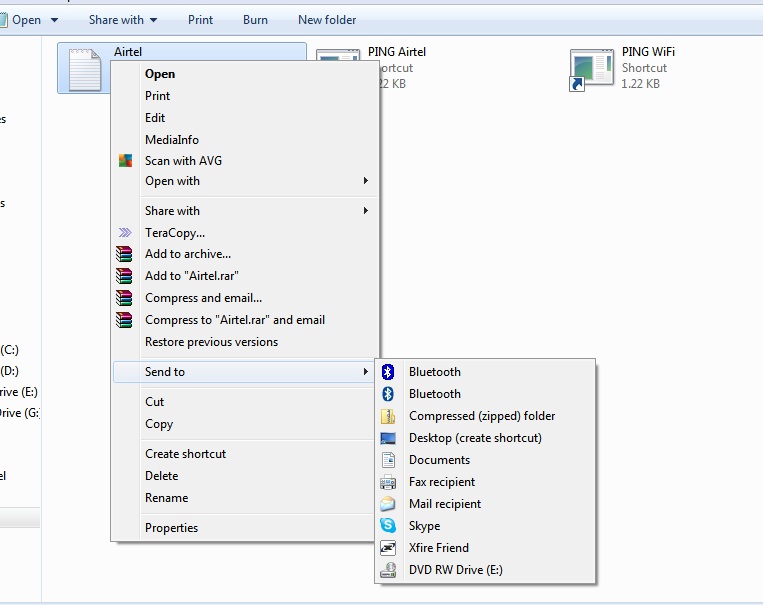Screen dimensions: 764x605
Task: Choose Restore previous versions
Action: point(211,342)
